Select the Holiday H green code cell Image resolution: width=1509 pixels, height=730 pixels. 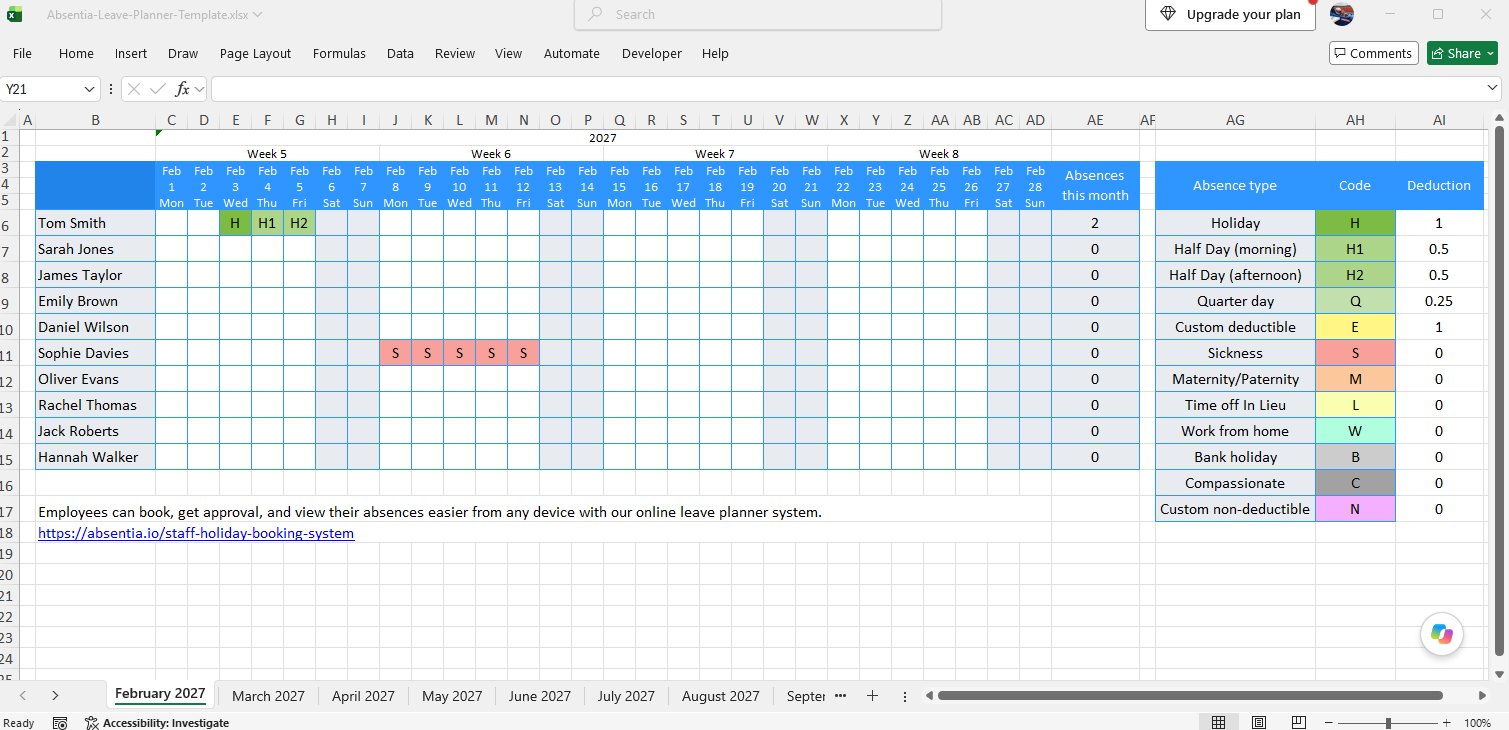point(1355,223)
